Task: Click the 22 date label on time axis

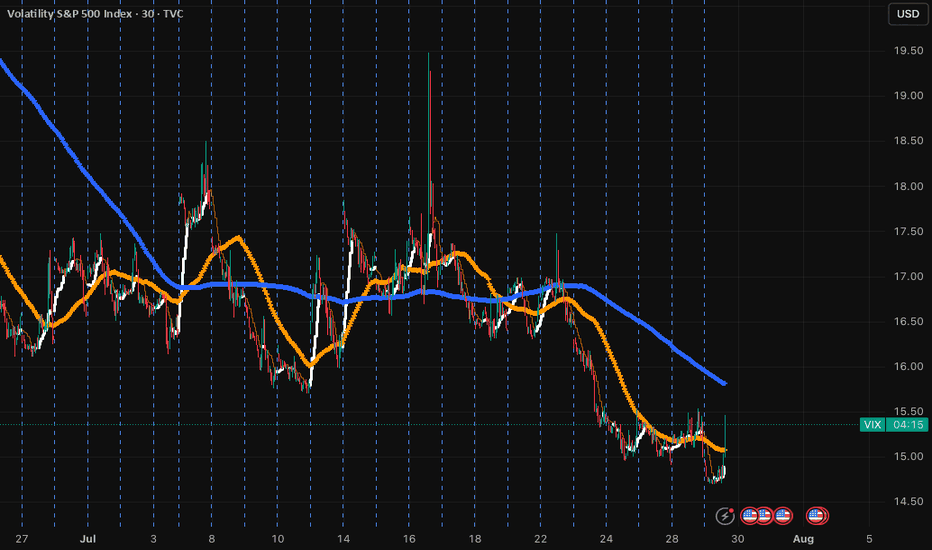Action: (540, 539)
